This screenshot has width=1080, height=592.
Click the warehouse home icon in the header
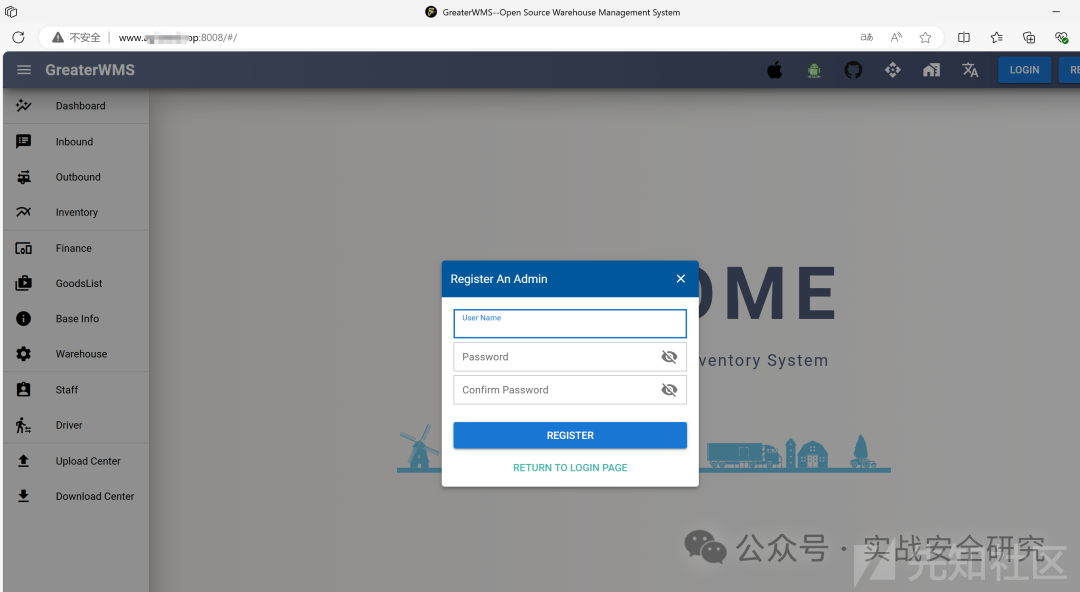click(x=931, y=70)
